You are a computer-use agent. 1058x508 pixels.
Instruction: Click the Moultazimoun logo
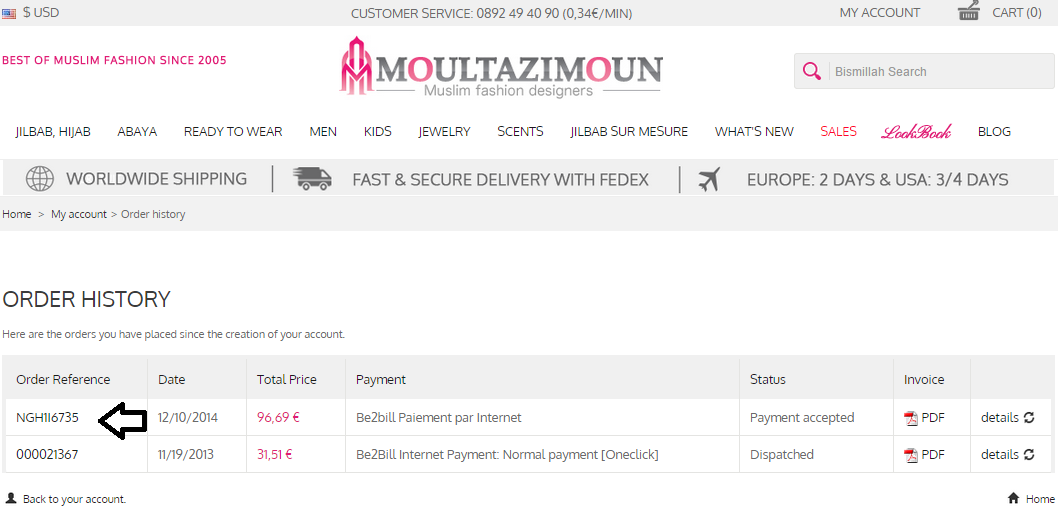point(501,66)
